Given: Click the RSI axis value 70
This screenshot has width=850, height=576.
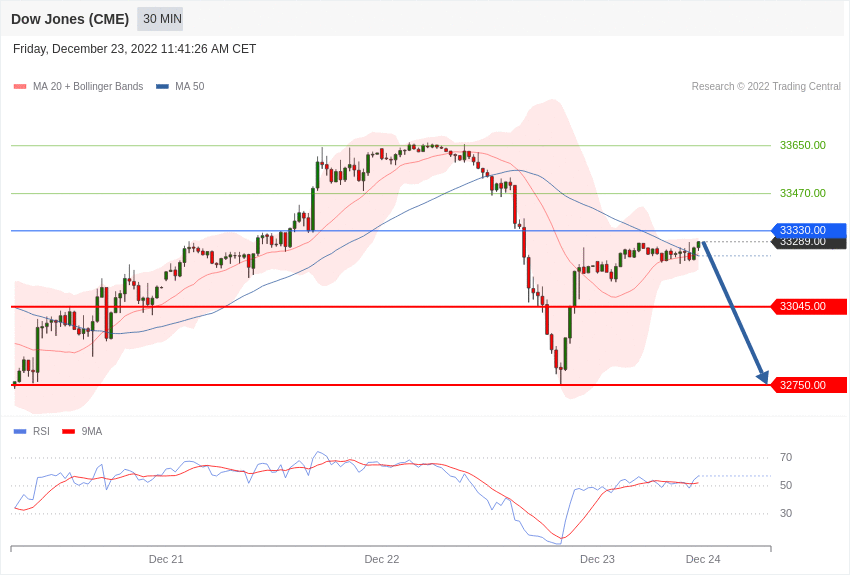Looking at the screenshot, I should pos(786,457).
